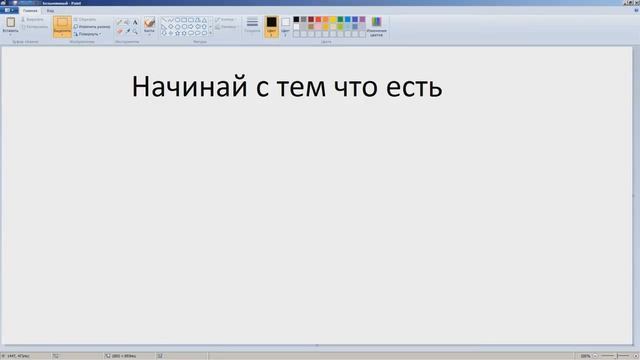The image size is (640, 360).
Task: Open the shape Fill (Заливка) dropdown
Action: click(227, 27)
